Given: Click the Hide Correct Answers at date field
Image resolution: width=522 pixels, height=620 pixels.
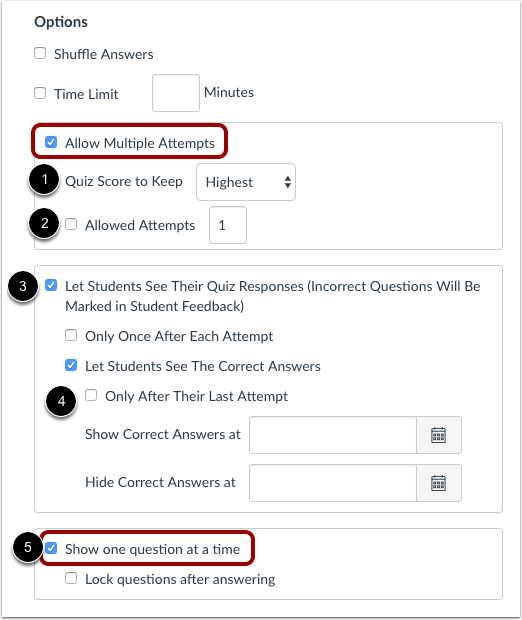Looking at the screenshot, I should 333,483.
